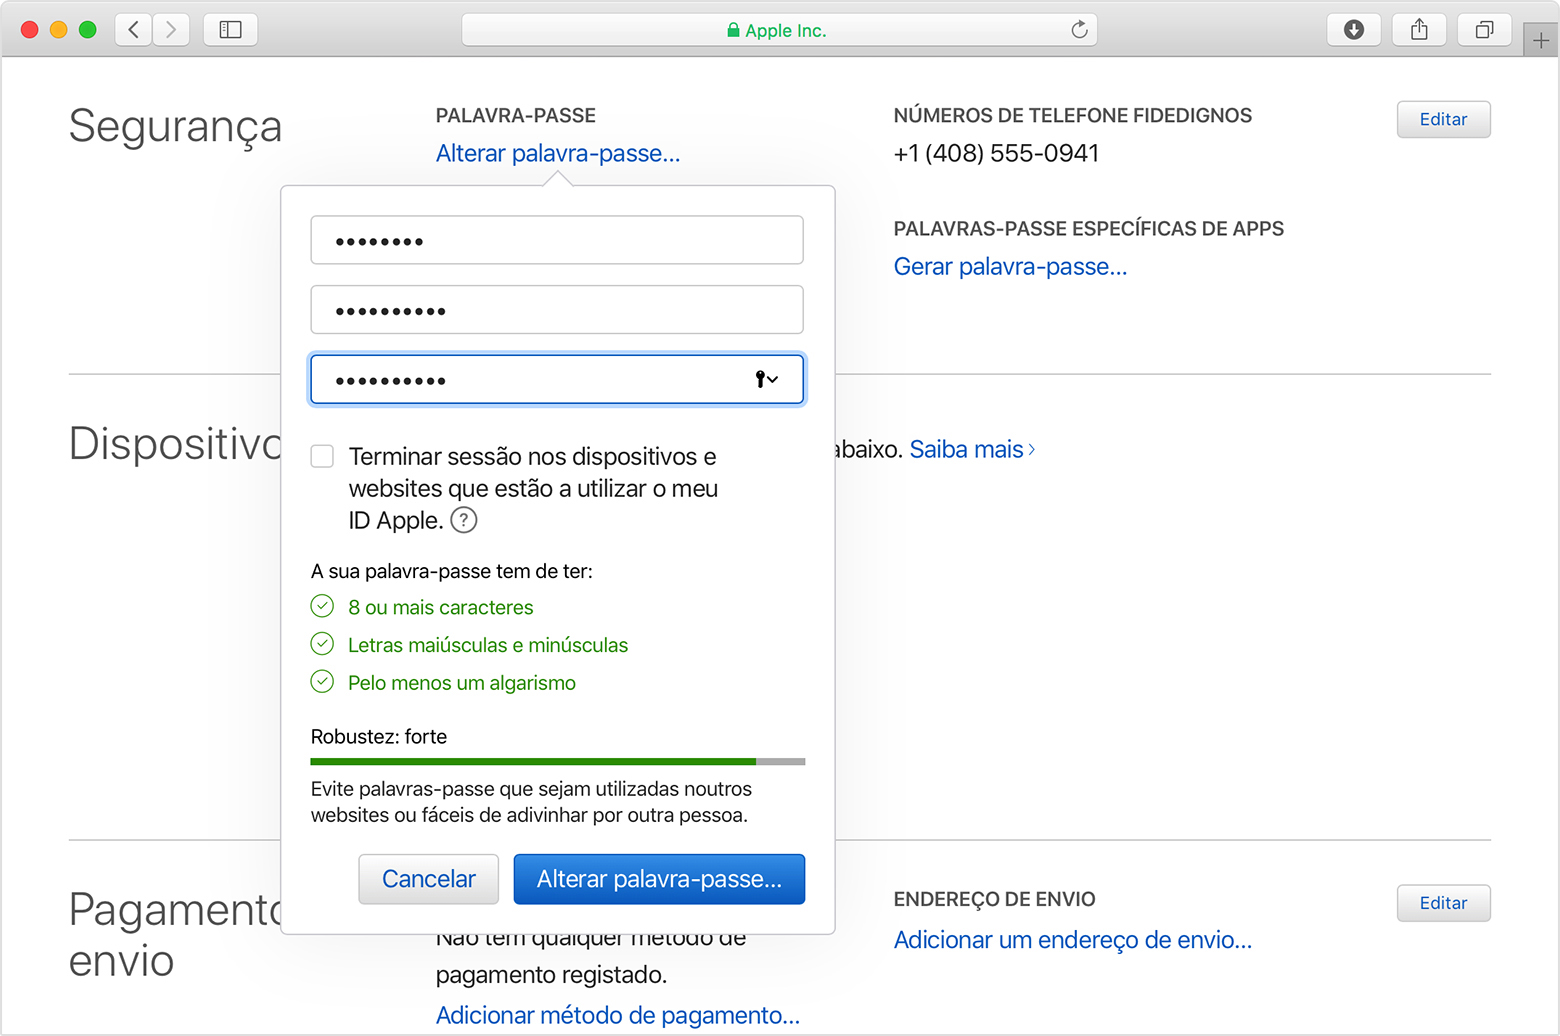Screen dimensions: 1560x1036
Task: Click the green zoom window button
Action: [88, 29]
